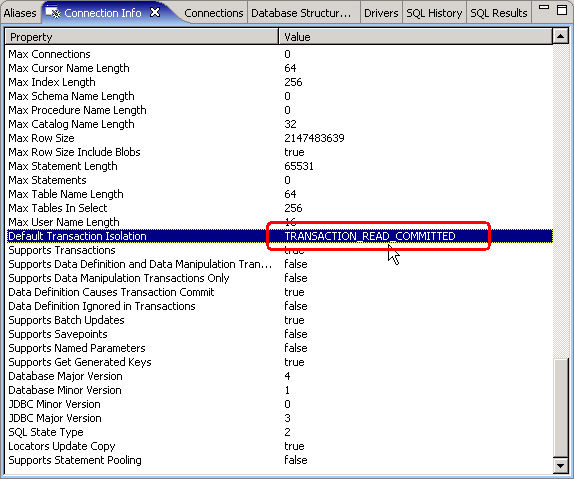Select the Supports Get Generated Keys row
The width and height of the screenshot is (574, 479).
coord(280,362)
